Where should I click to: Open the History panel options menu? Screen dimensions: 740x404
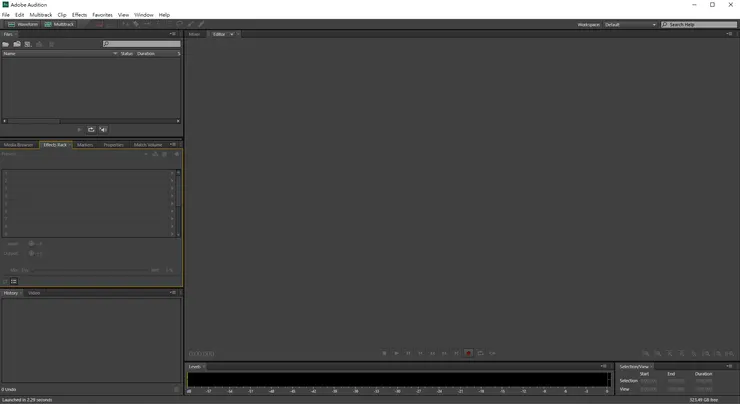173,293
